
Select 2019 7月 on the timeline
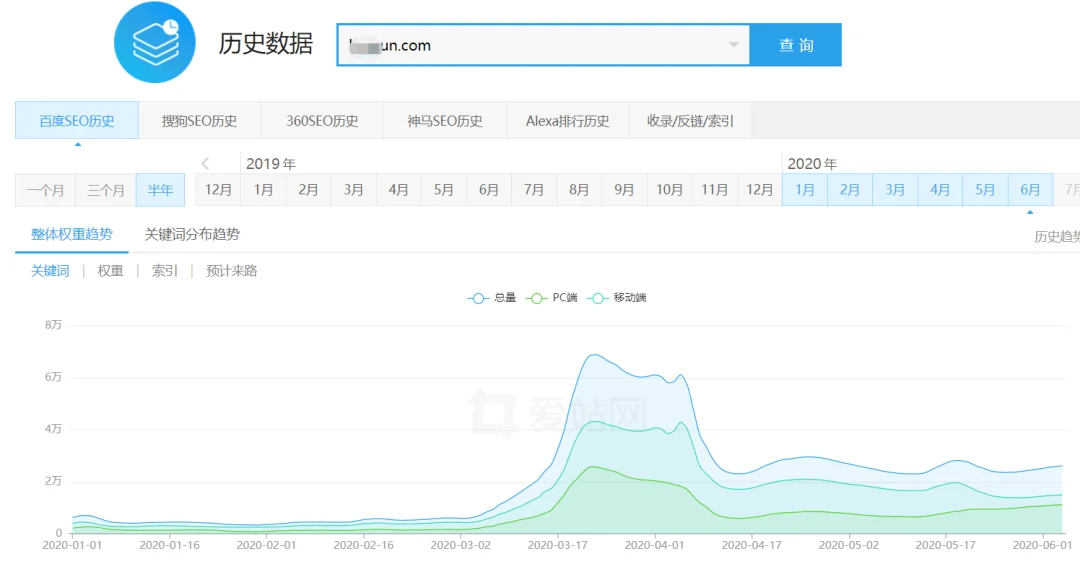click(534, 189)
